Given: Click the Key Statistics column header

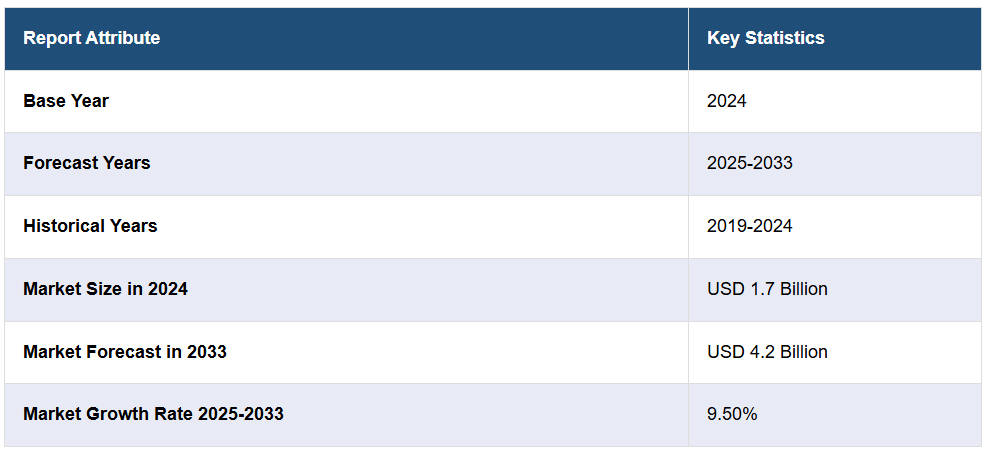Looking at the screenshot, I should tap(765, 38).
